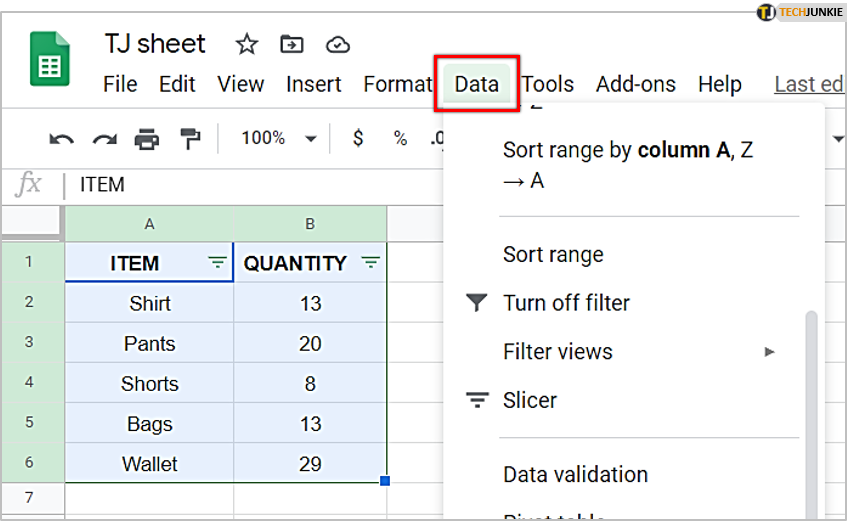851x521 pixels.
Task: Open the View menu
Action: [240, 84]
